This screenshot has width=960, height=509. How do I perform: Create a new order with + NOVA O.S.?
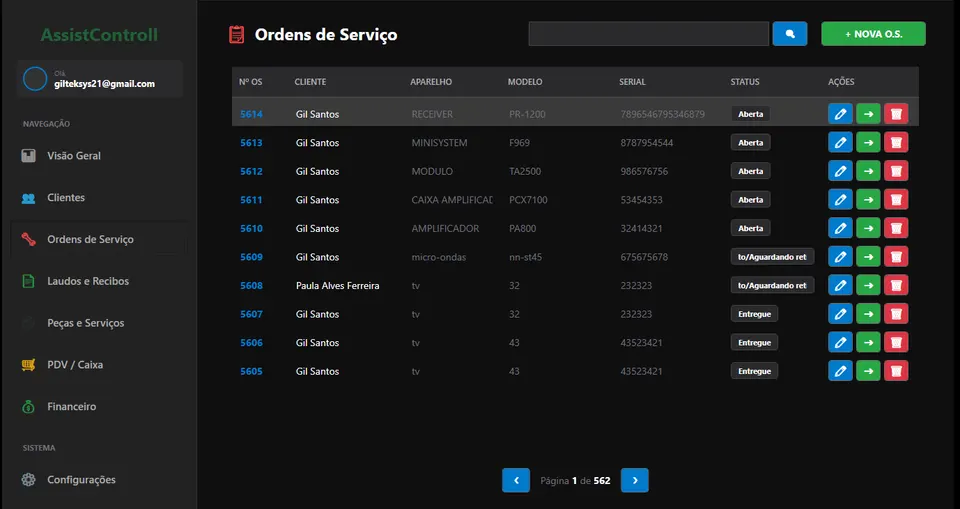(x=873, y=34)
